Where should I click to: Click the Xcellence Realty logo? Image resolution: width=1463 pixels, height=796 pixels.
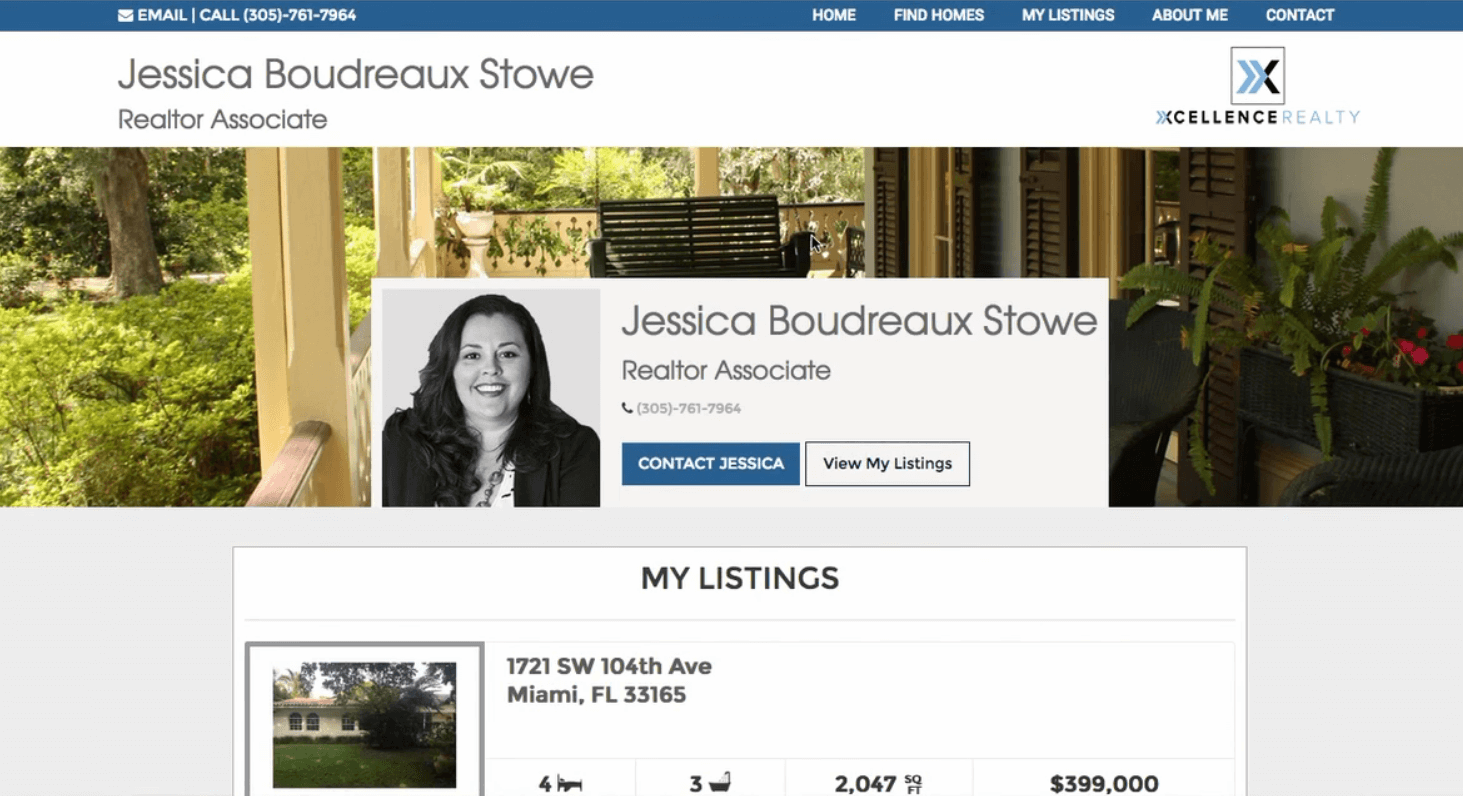(x=1257, y=86)
